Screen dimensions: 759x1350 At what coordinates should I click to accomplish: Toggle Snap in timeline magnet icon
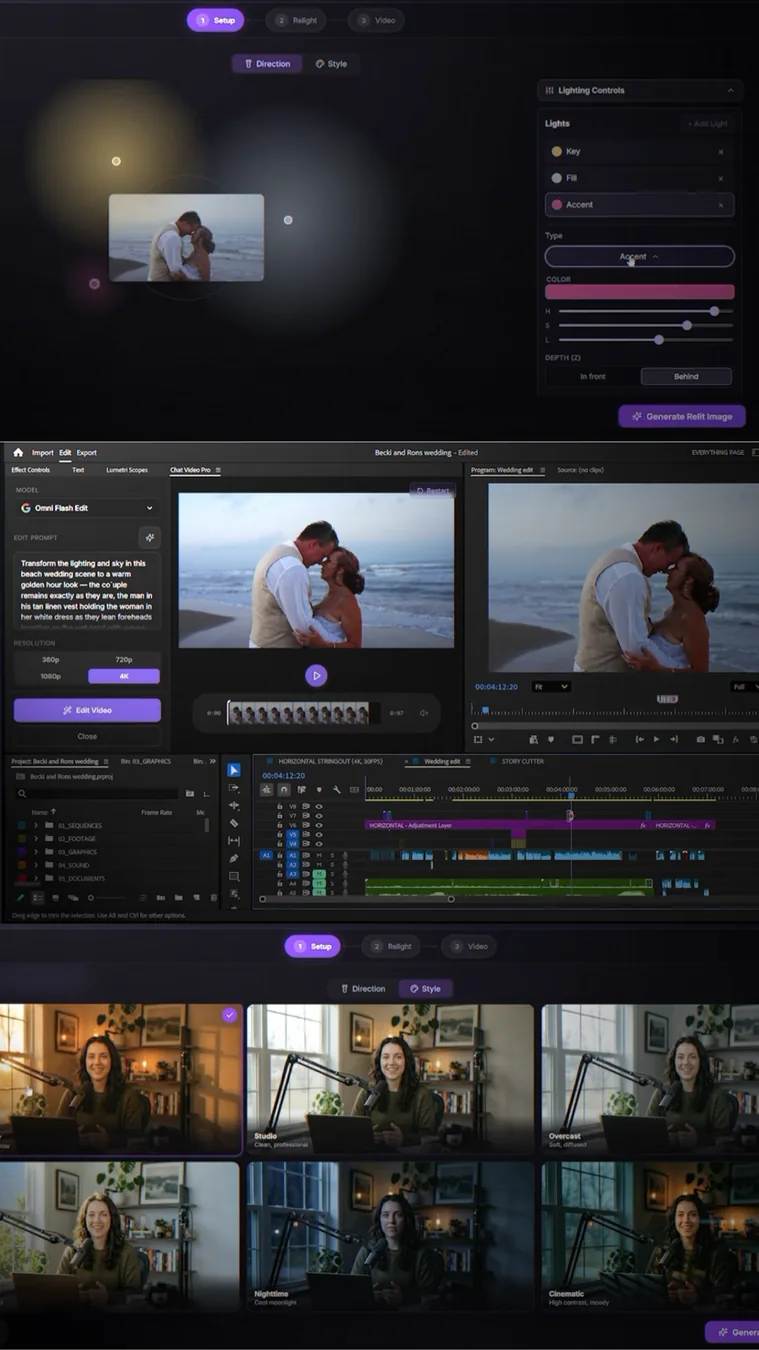coord(284,790)
